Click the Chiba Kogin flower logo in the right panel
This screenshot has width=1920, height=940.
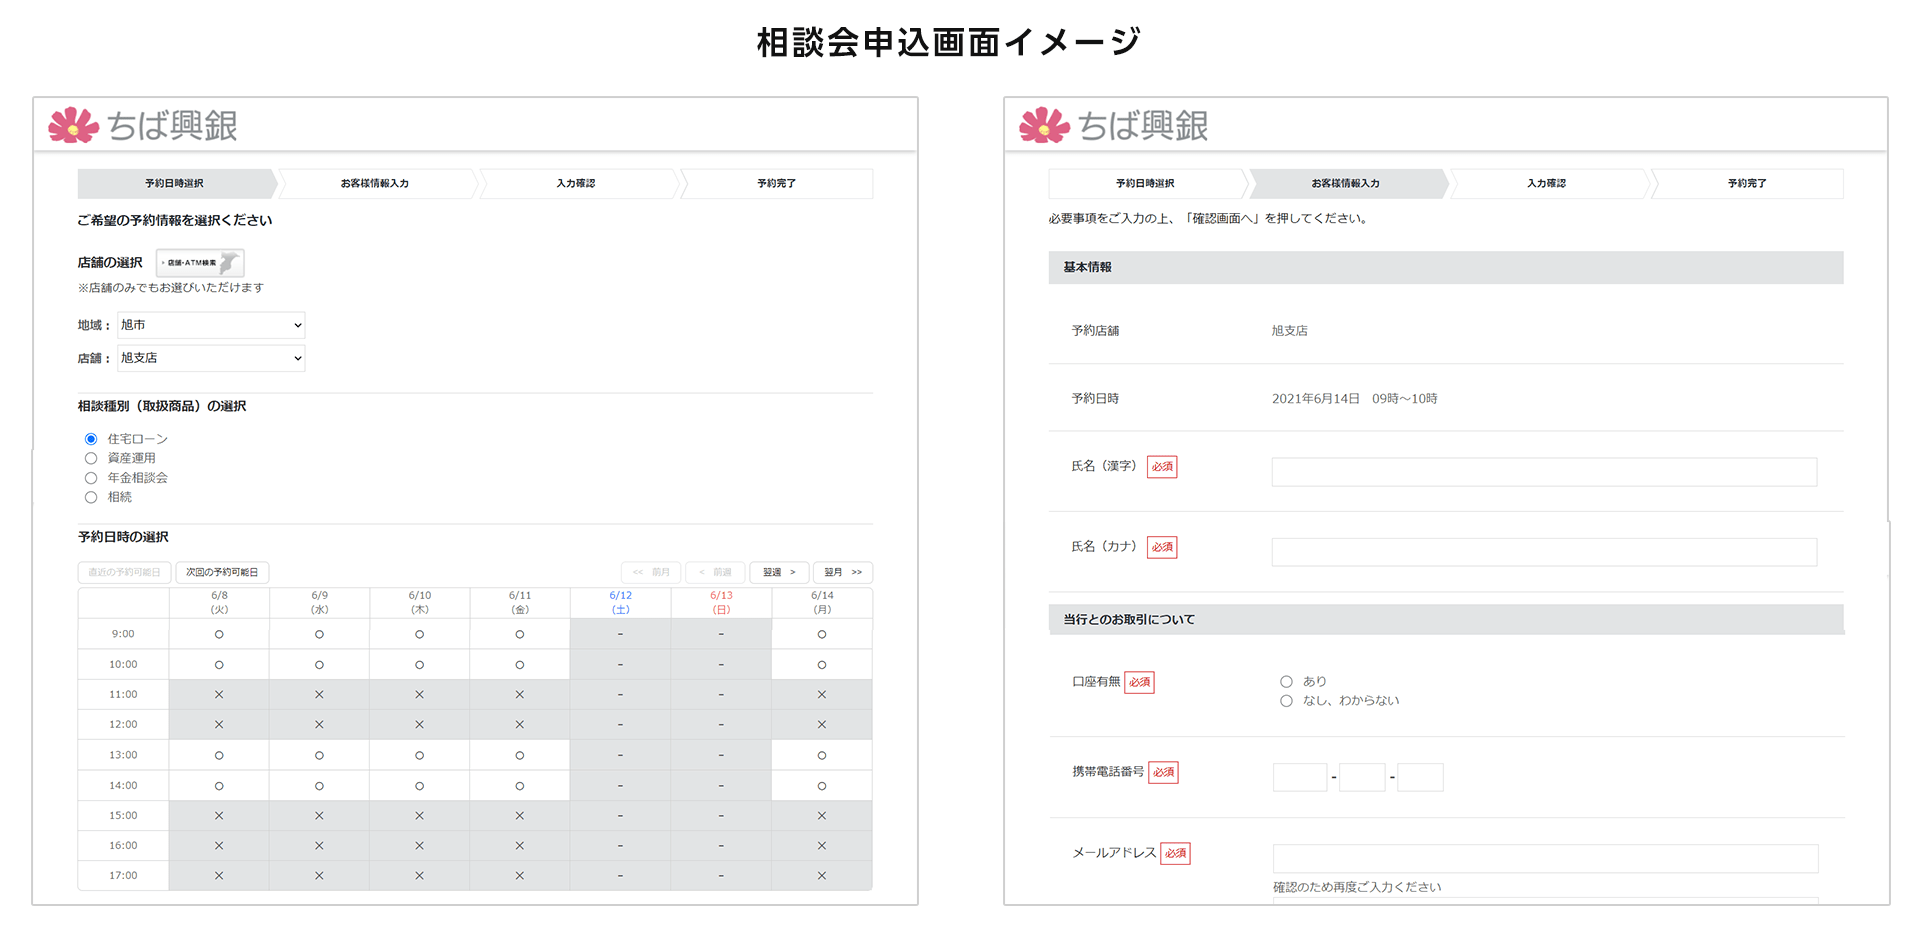(x=1045, y=125)
